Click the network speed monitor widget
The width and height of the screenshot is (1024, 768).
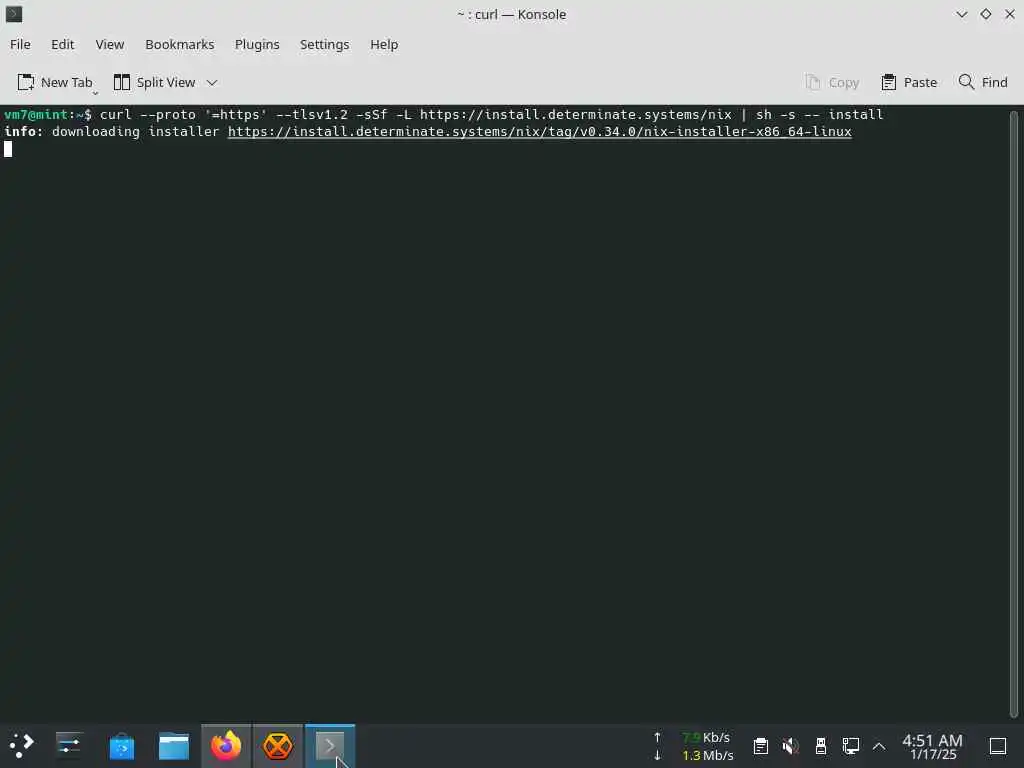tap(694, 746)
